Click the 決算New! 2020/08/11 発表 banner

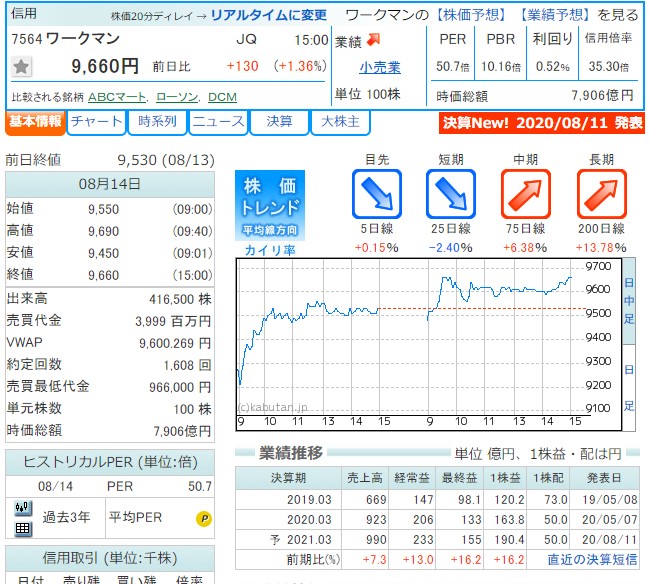542,123
